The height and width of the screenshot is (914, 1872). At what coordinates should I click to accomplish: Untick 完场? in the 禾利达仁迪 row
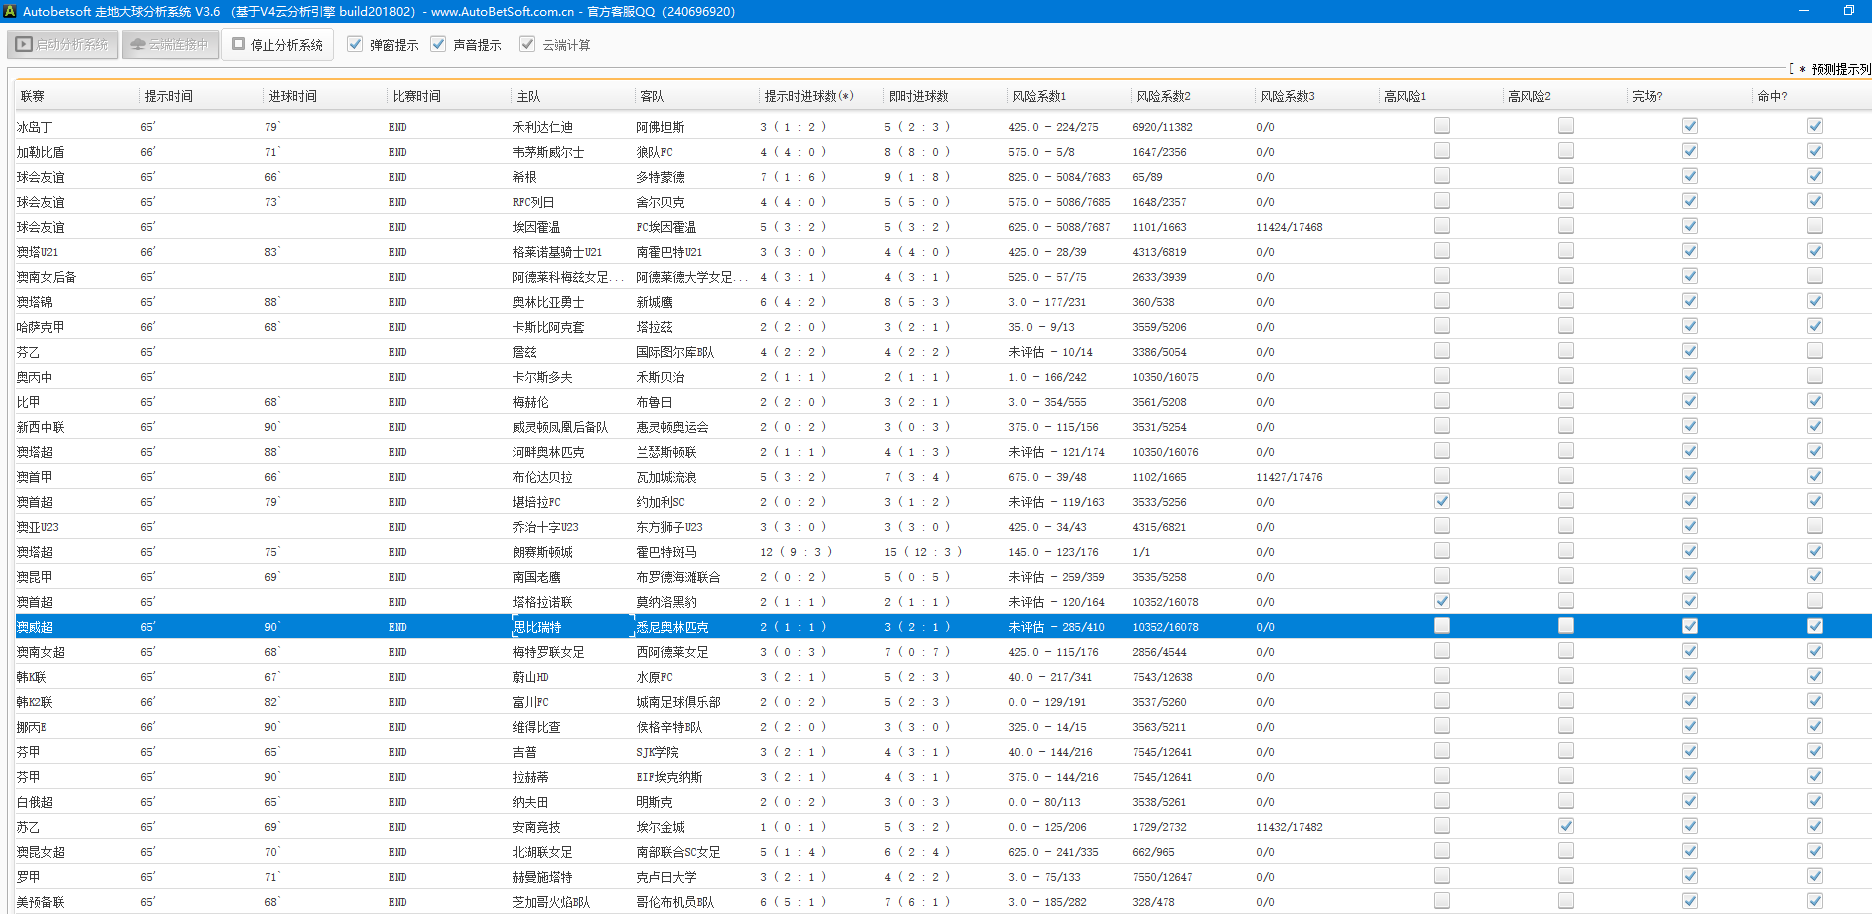1689,126
